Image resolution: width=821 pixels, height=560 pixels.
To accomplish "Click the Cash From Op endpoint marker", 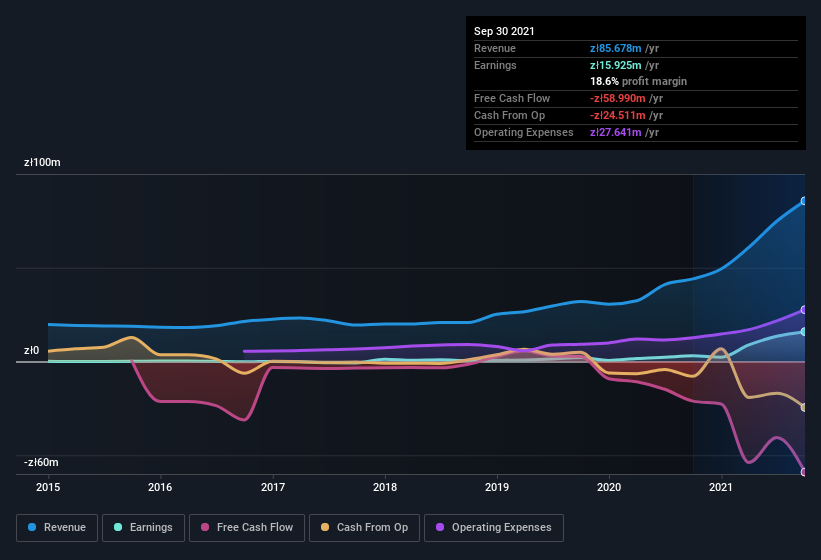I will coord(804,407).
